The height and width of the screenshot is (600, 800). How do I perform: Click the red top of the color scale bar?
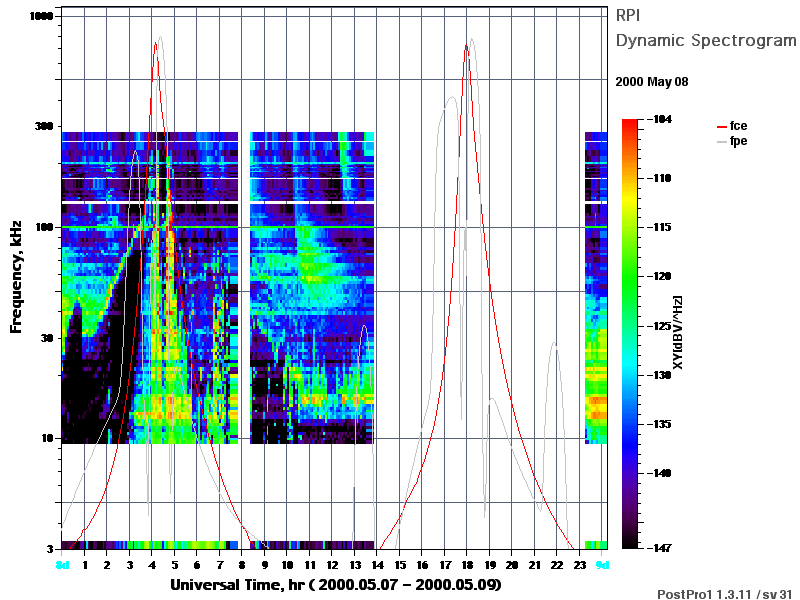(x=630, y=122)
